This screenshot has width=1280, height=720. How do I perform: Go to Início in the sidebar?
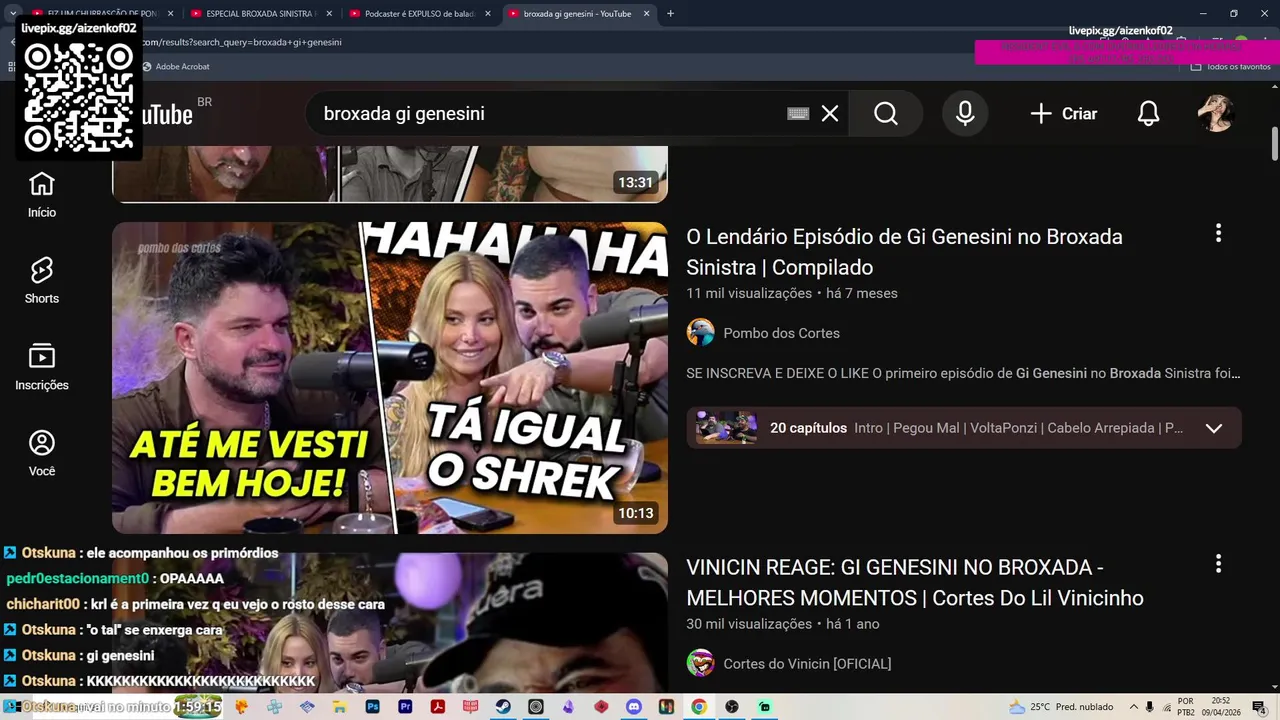pyautogui.click(x=42, y=195)
